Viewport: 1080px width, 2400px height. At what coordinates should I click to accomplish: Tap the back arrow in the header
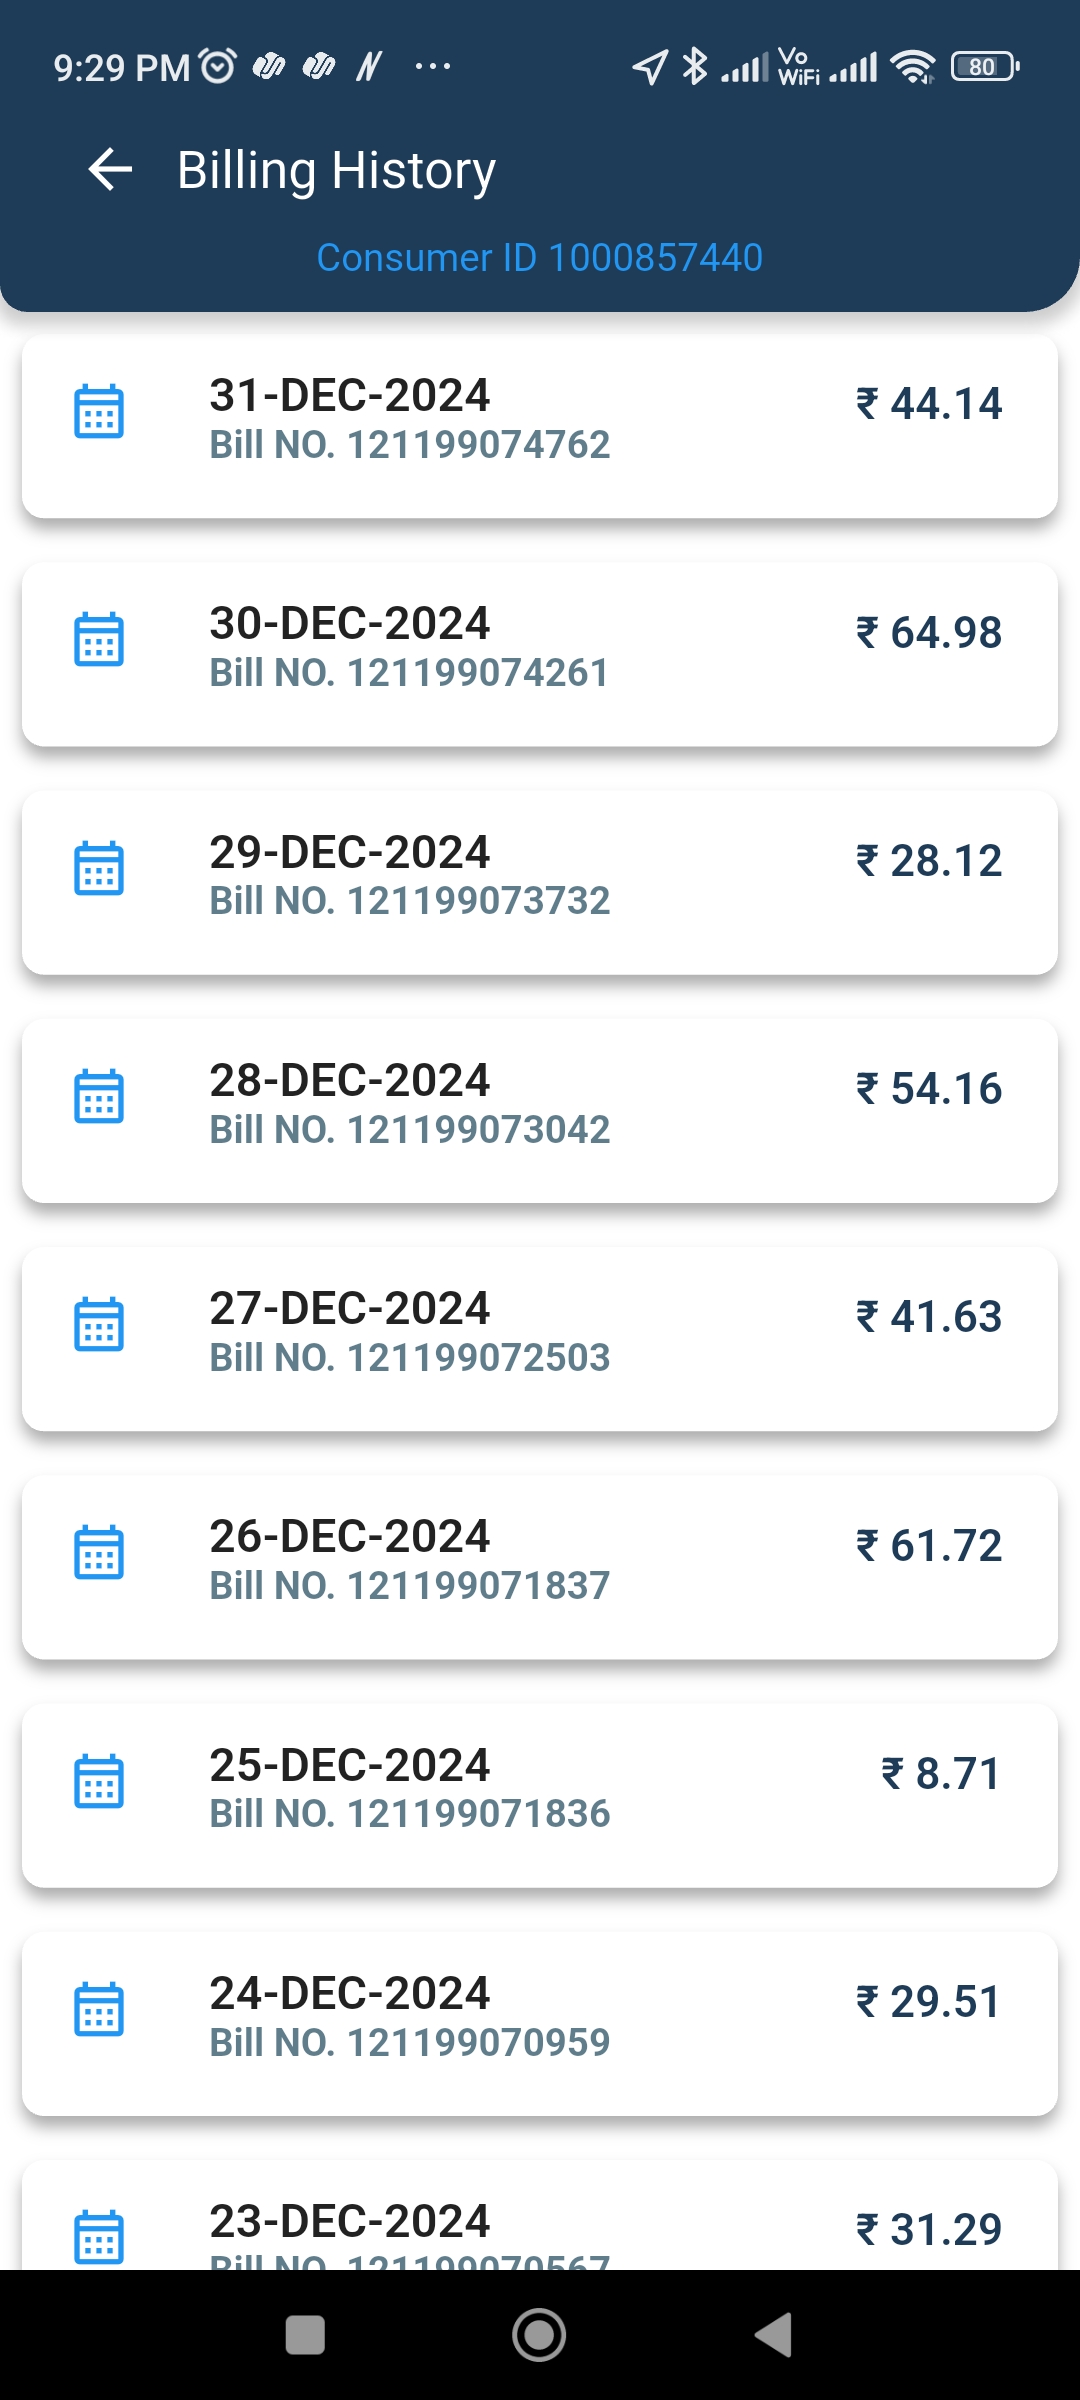(x=110, y=169)
